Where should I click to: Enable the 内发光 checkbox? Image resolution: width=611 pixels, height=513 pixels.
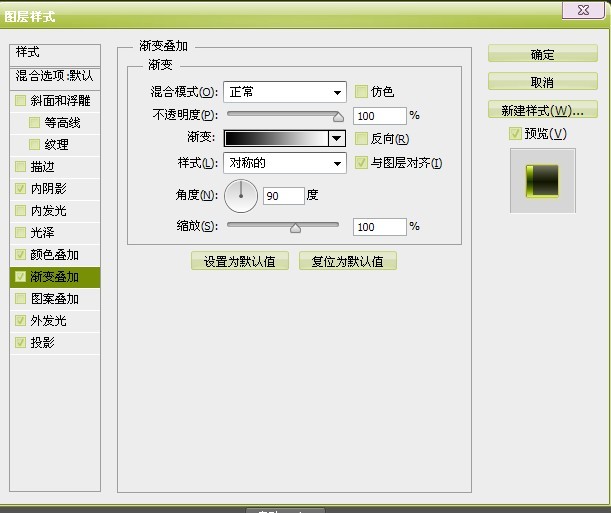tap(20, 211)
